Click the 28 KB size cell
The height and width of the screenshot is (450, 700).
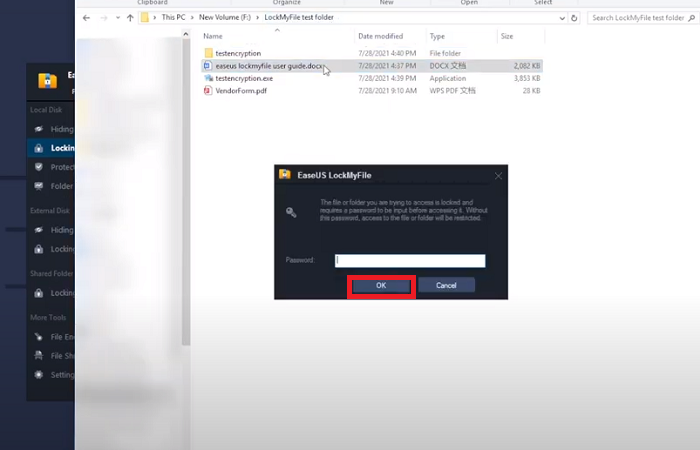[531, 91]
